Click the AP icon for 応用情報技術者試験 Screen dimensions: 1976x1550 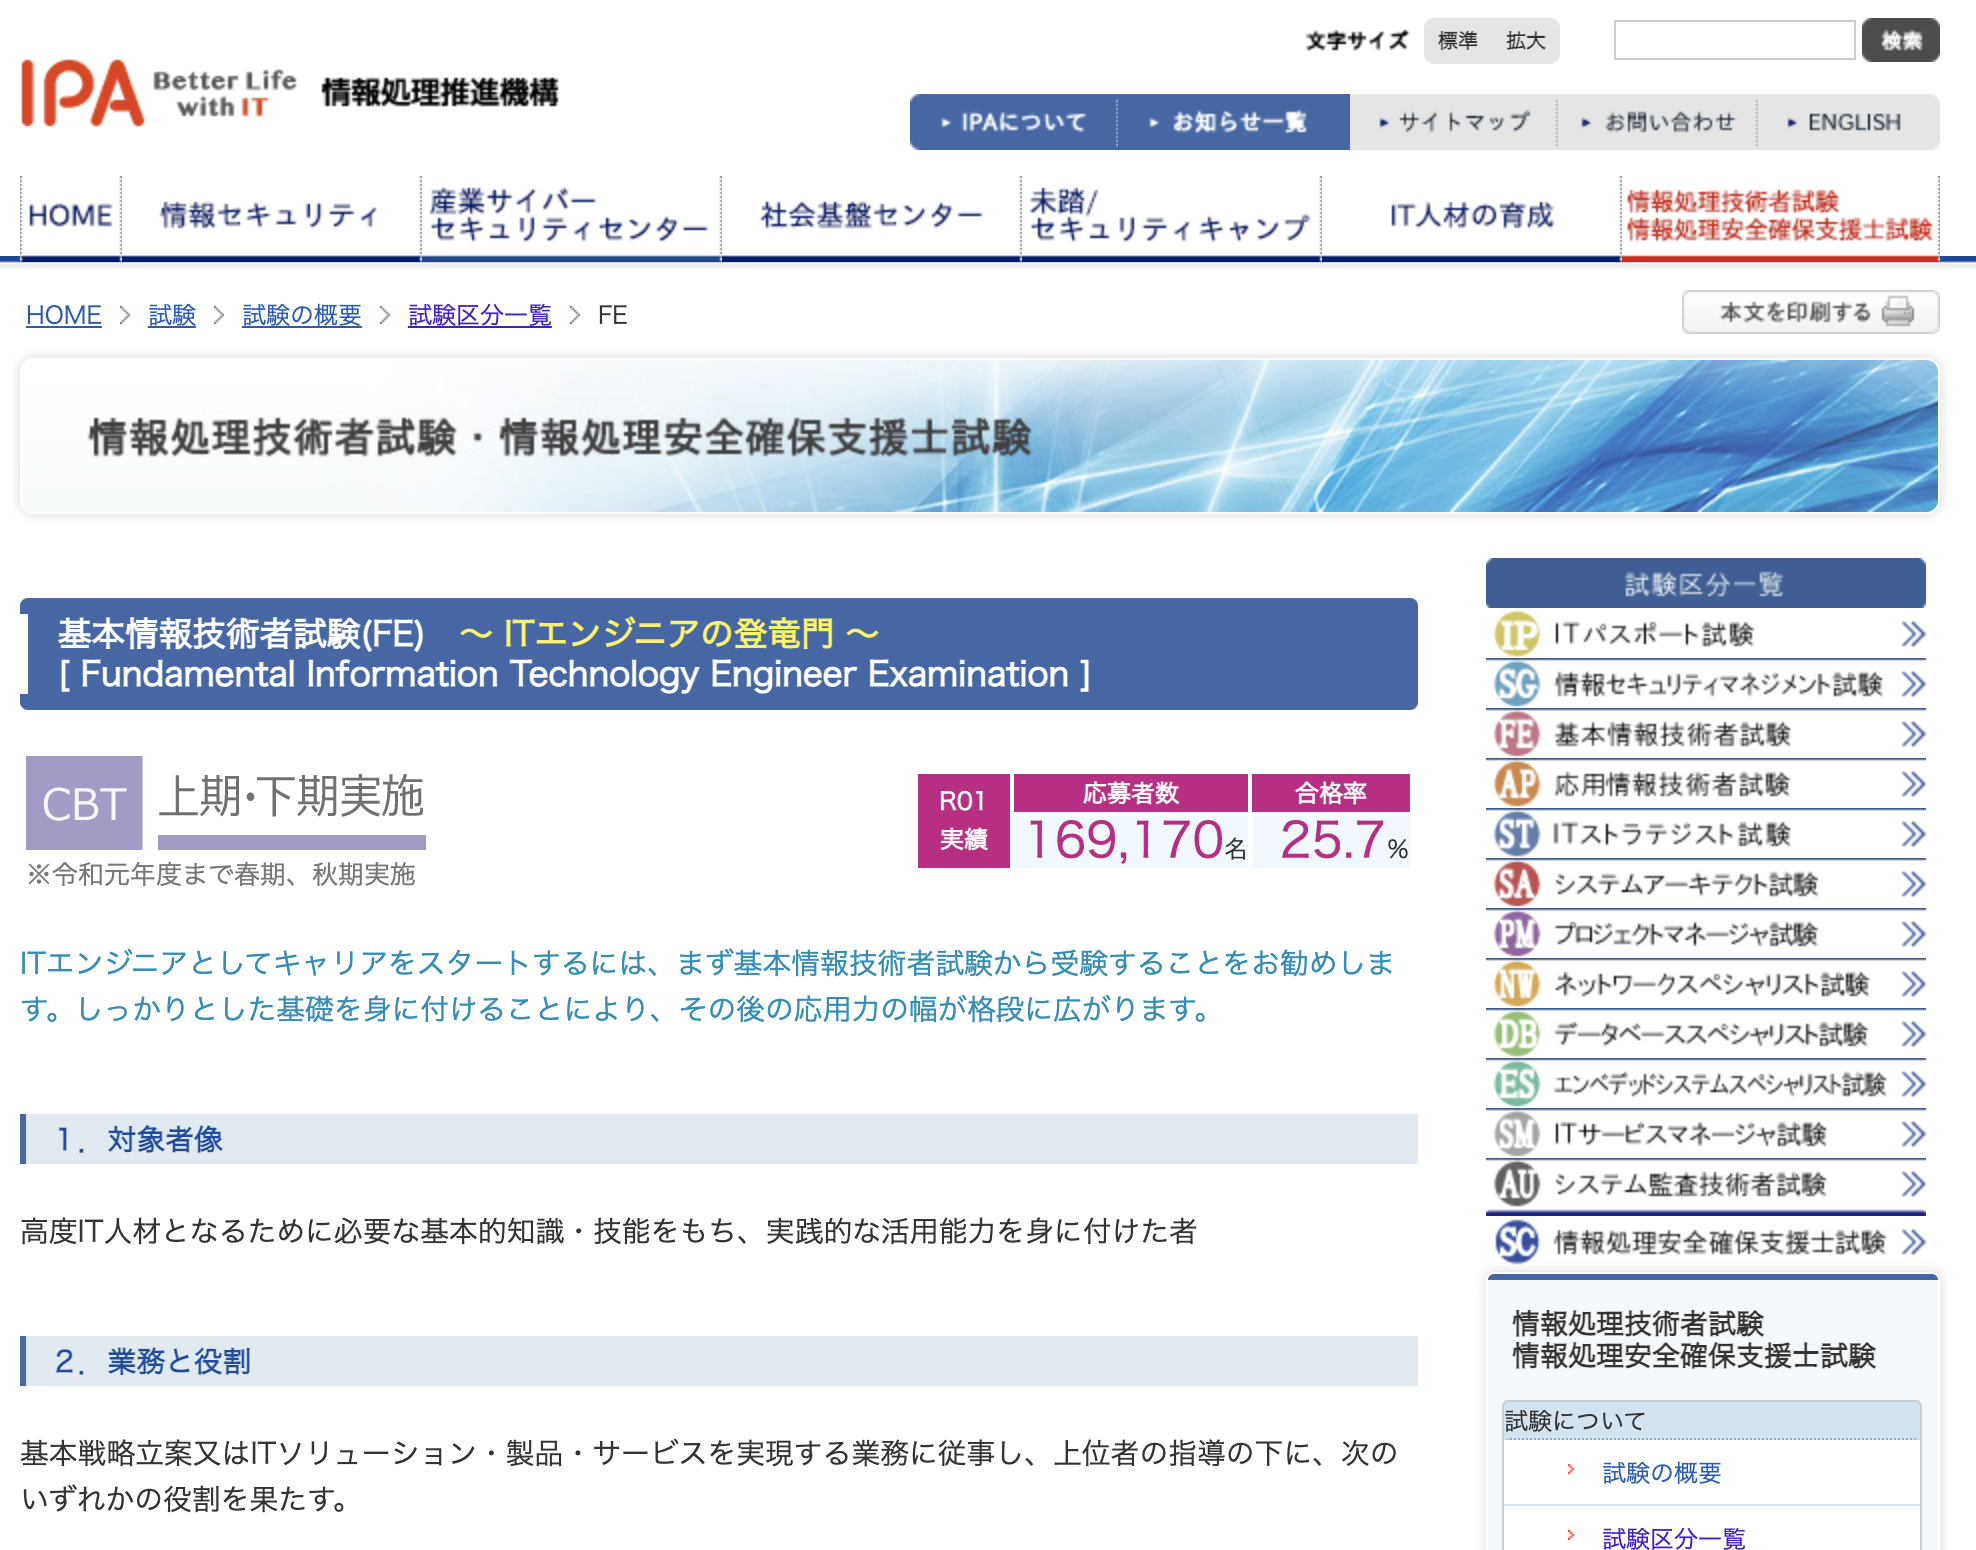pyautogui.click(x=1516, y=784)
